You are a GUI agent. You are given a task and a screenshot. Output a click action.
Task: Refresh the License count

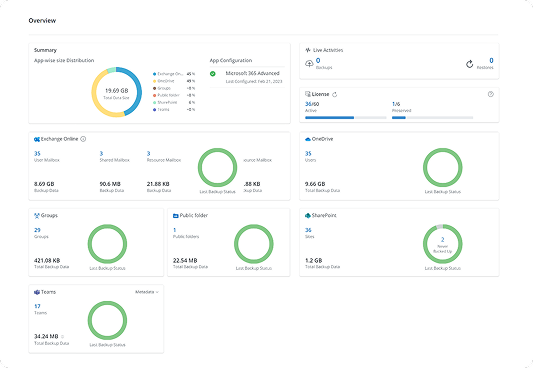334,94
